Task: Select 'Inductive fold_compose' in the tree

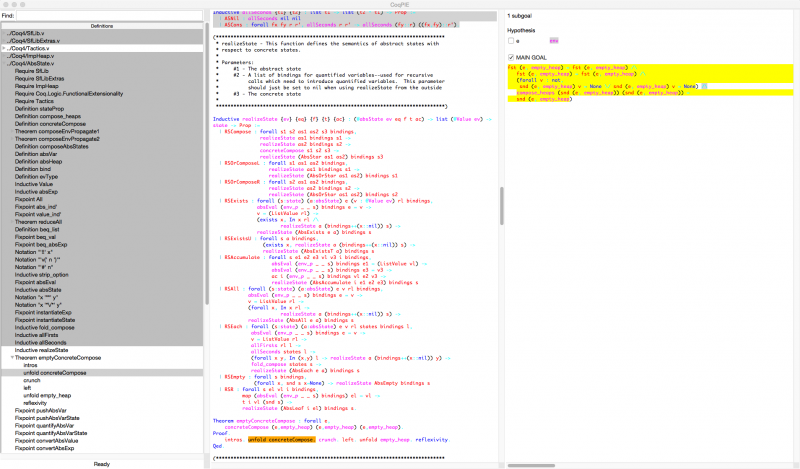Action: click(x=44, y=328)
